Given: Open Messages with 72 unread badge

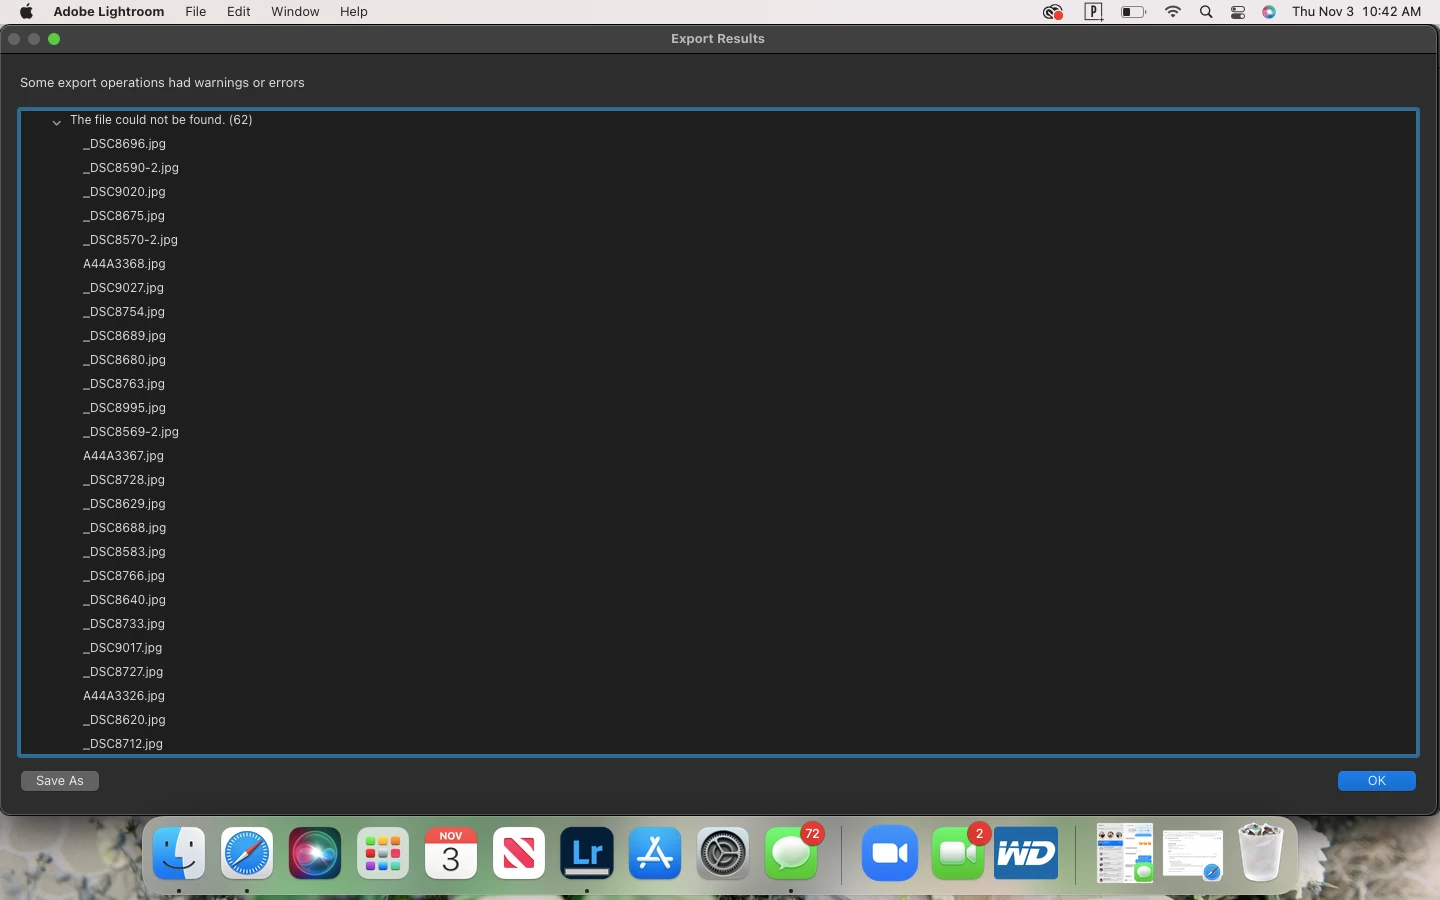Looking at the screenshot, I should pos(791,854).
